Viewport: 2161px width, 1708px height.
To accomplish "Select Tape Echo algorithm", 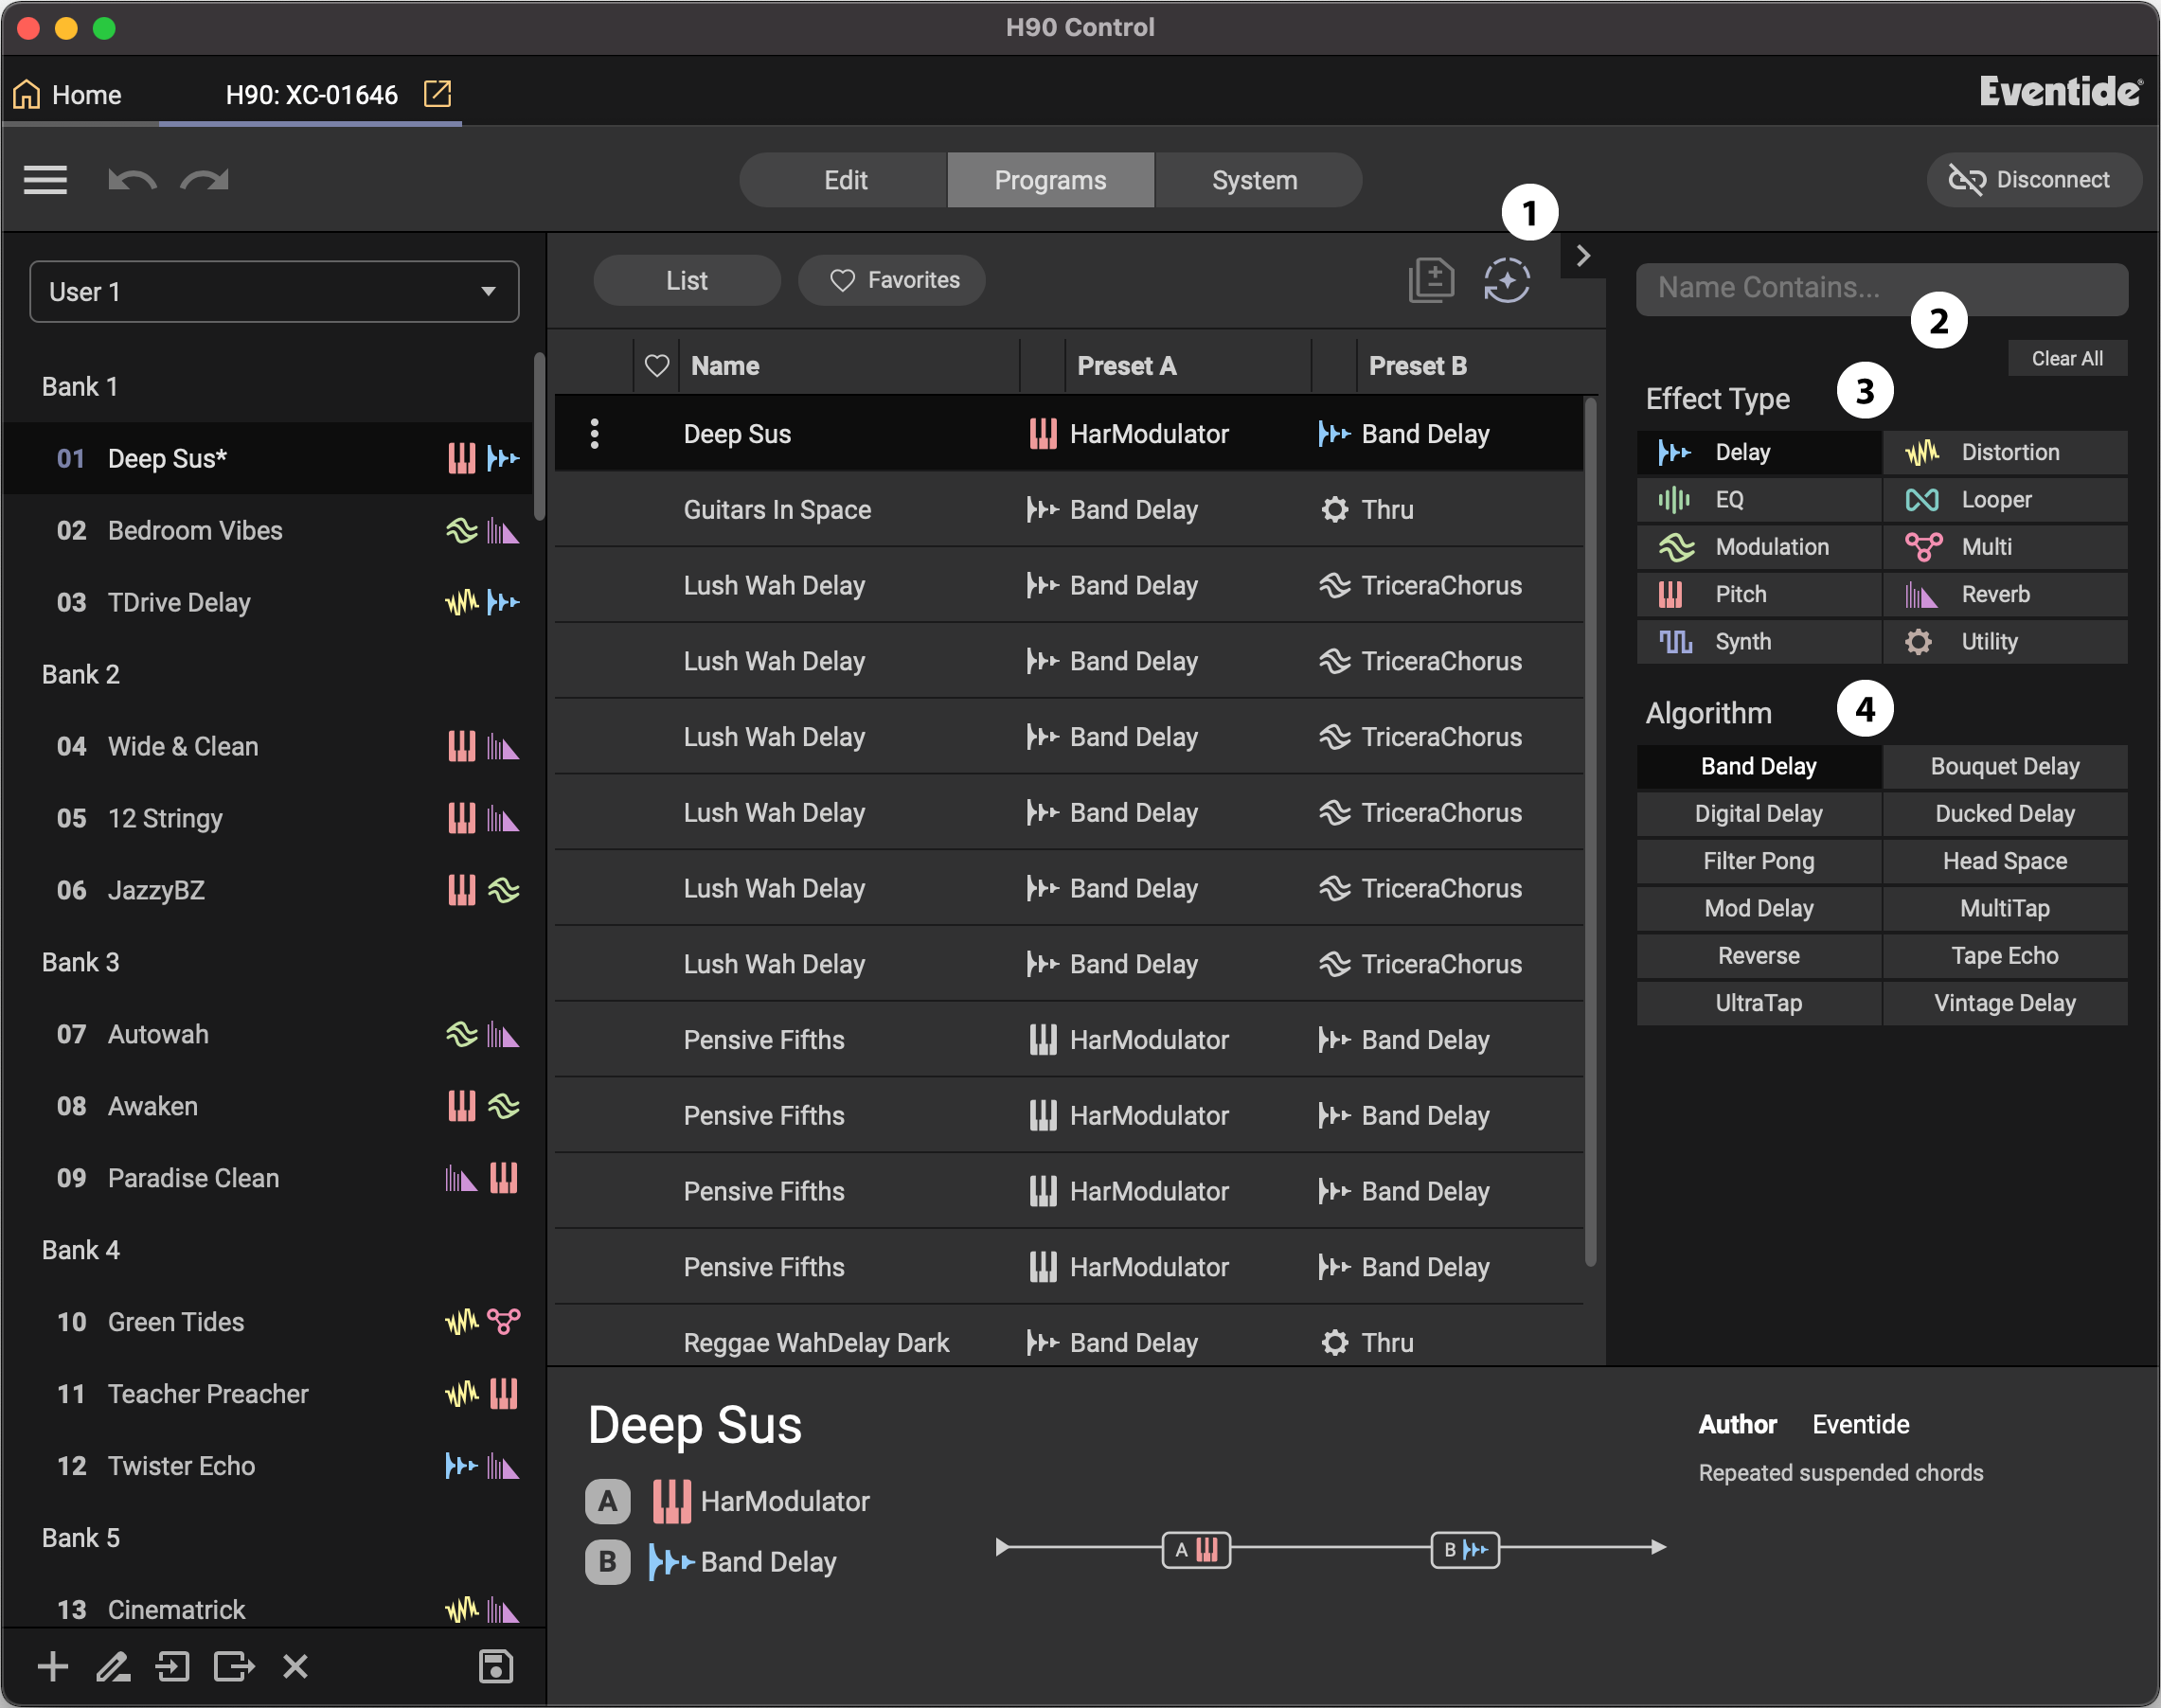I will (2005, 956).
